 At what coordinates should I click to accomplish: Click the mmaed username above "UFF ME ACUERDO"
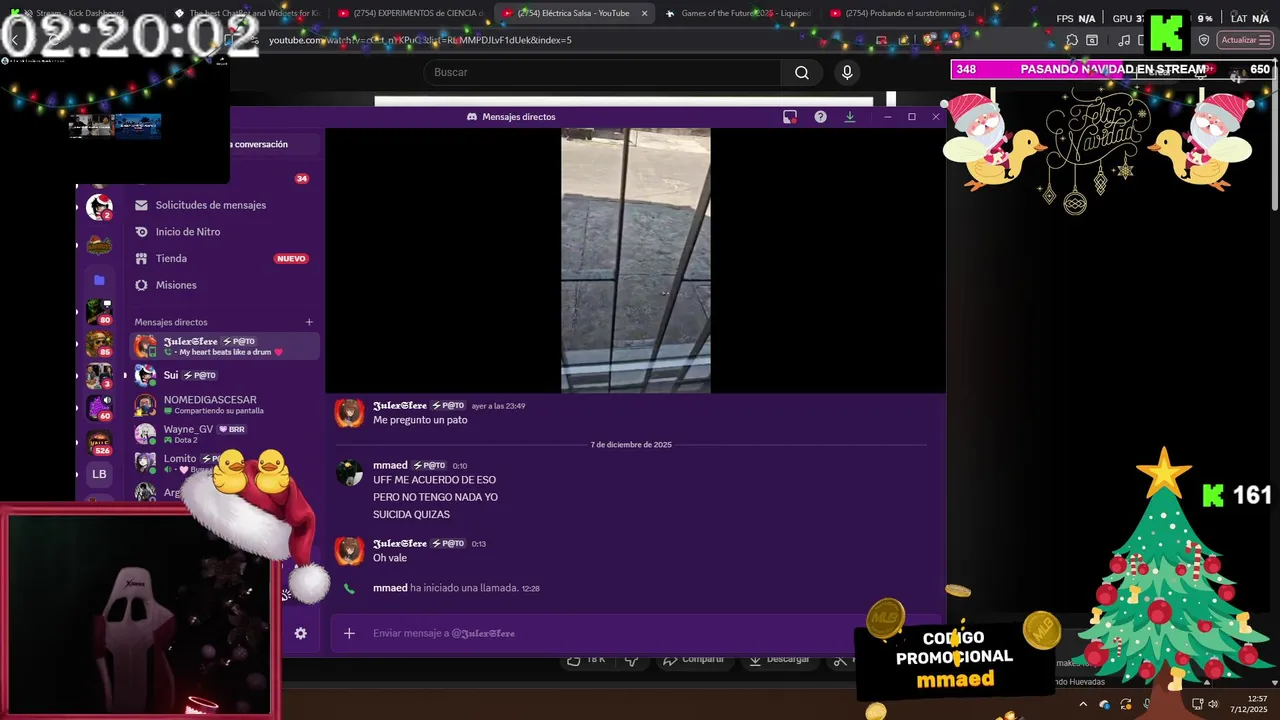coord(390,465)
